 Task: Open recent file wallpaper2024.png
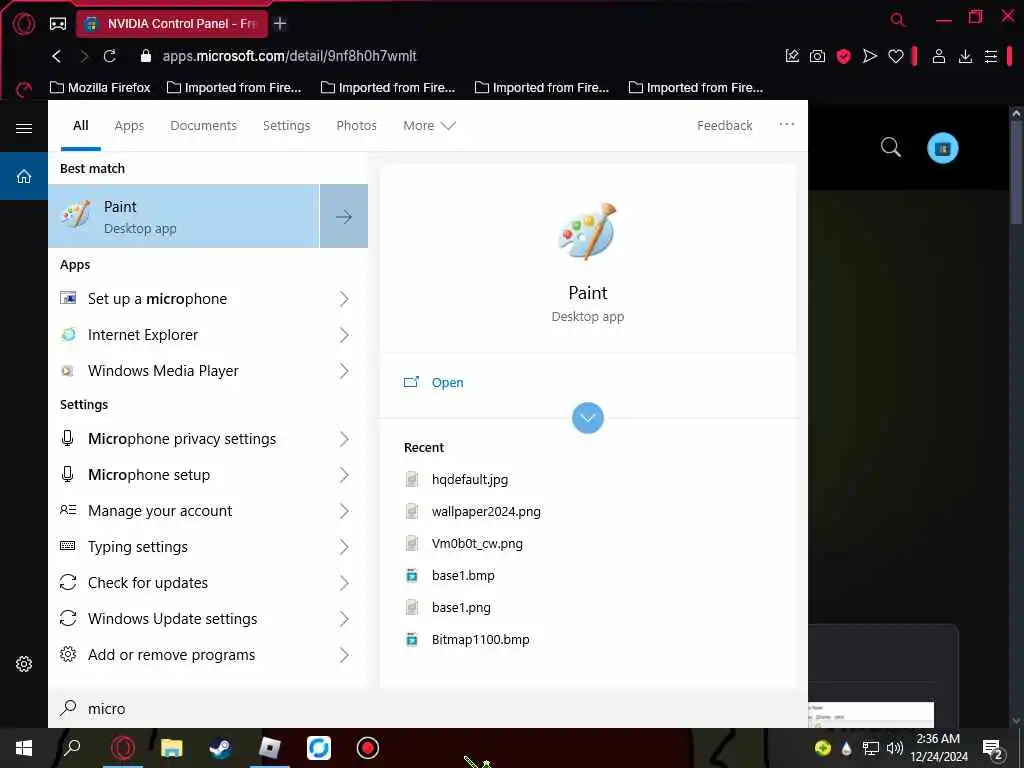pyautogui.click(x=486, y=511)
